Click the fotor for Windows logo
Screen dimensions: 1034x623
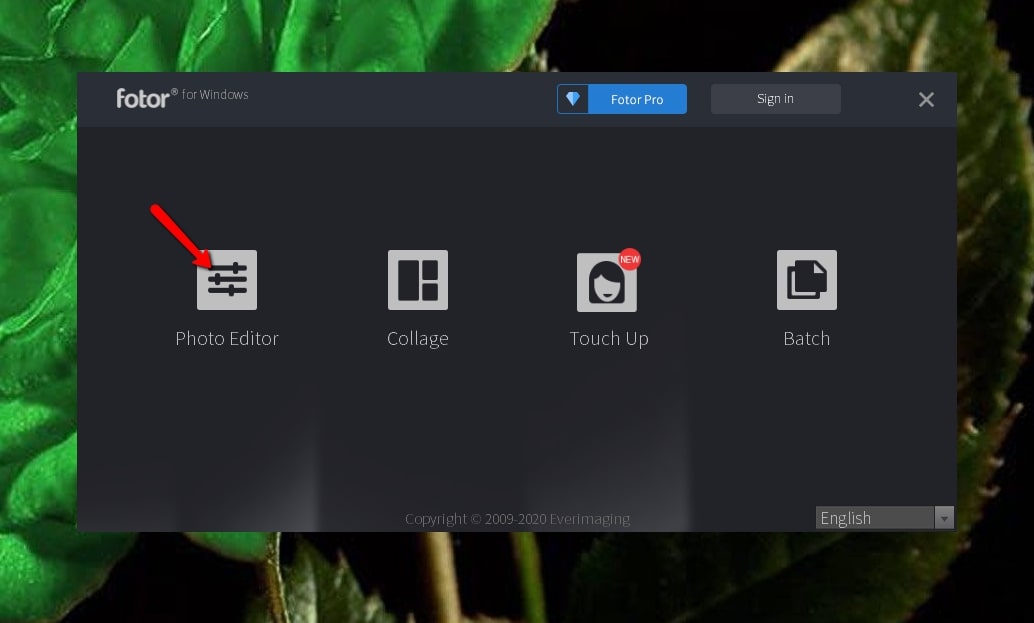182,98
